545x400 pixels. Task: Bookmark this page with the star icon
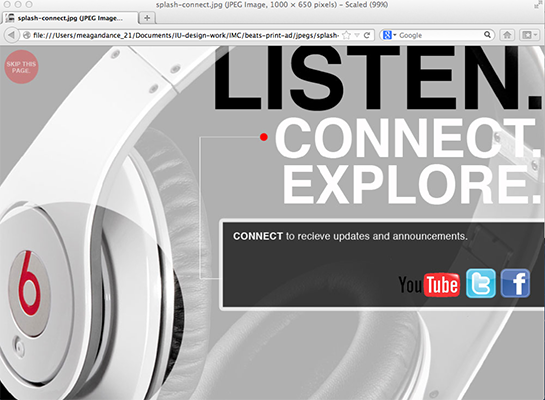point(346,35)
